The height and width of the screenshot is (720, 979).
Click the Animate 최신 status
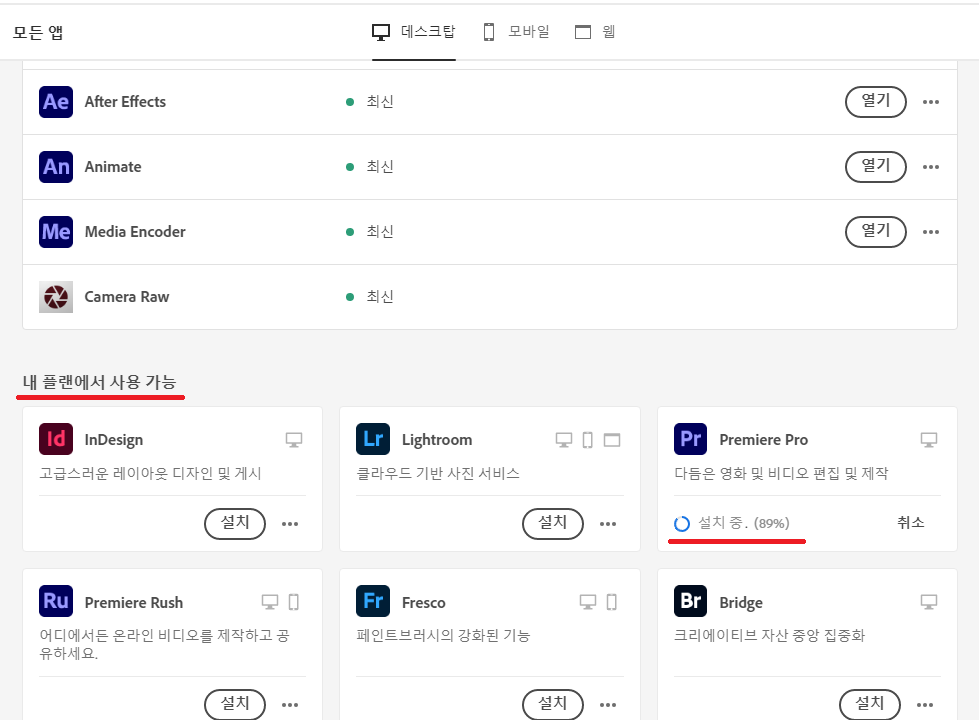[x=380, y=167]
